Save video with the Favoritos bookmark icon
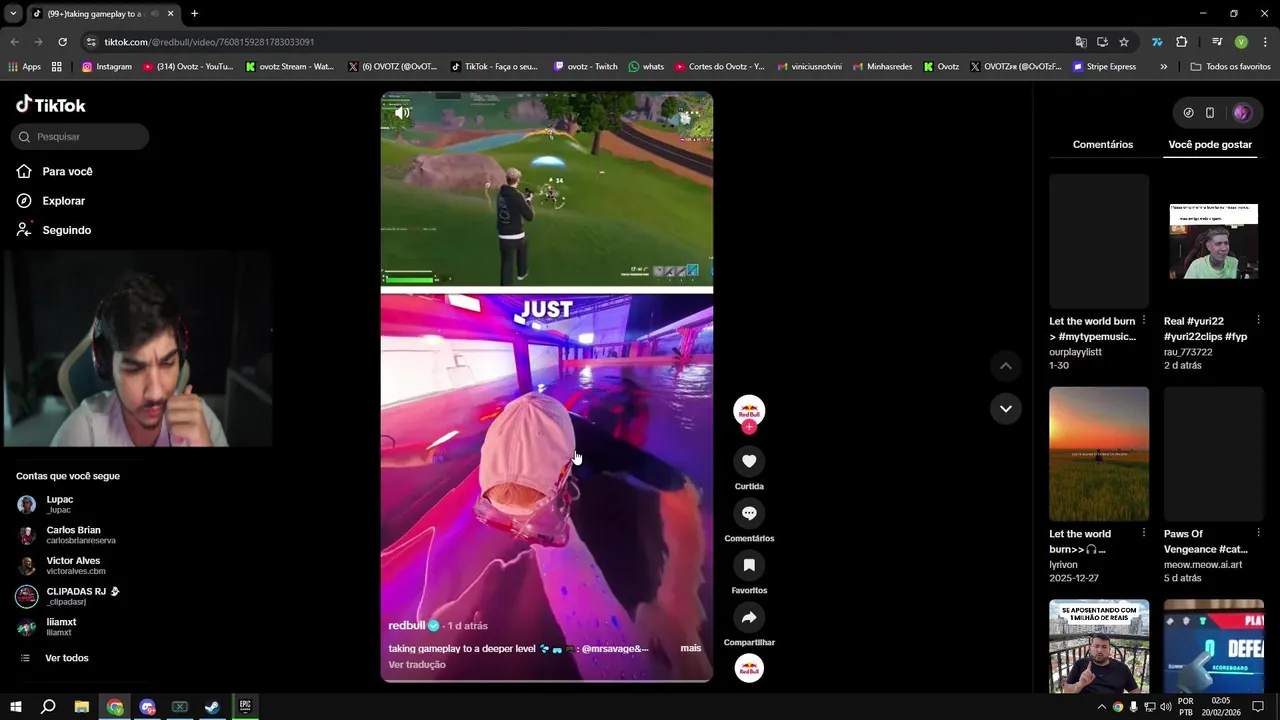Screen dimensions: 1280x720 click(x=749, y=565)
